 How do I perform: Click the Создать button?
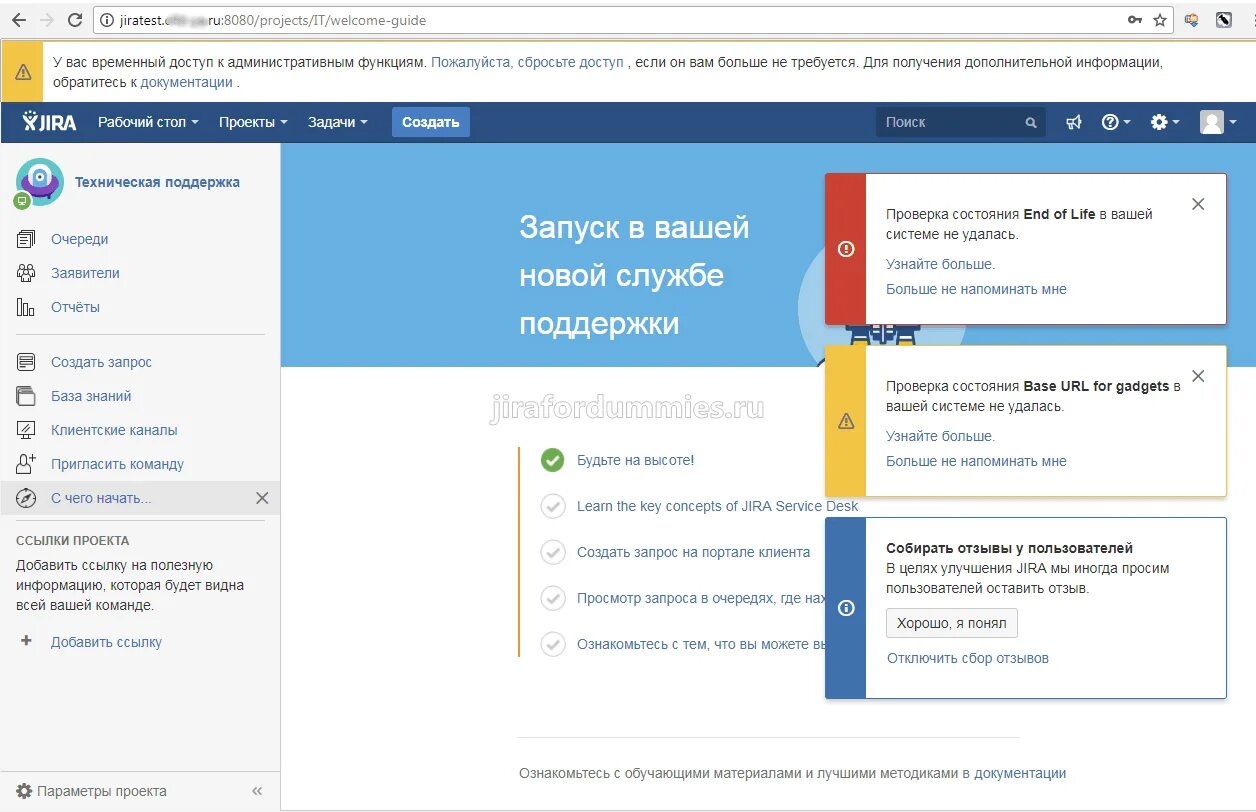coord(431,122)
